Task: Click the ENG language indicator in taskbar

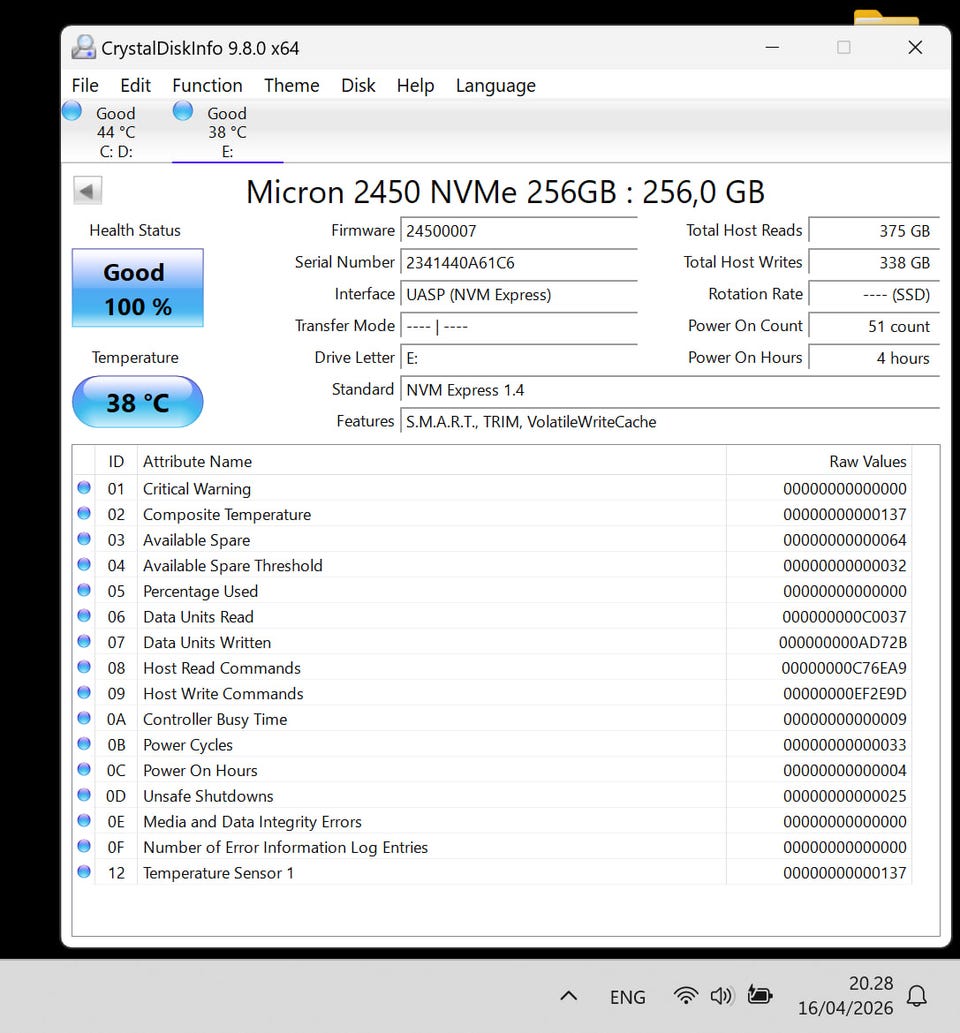Action: click(x=627, y=997)
